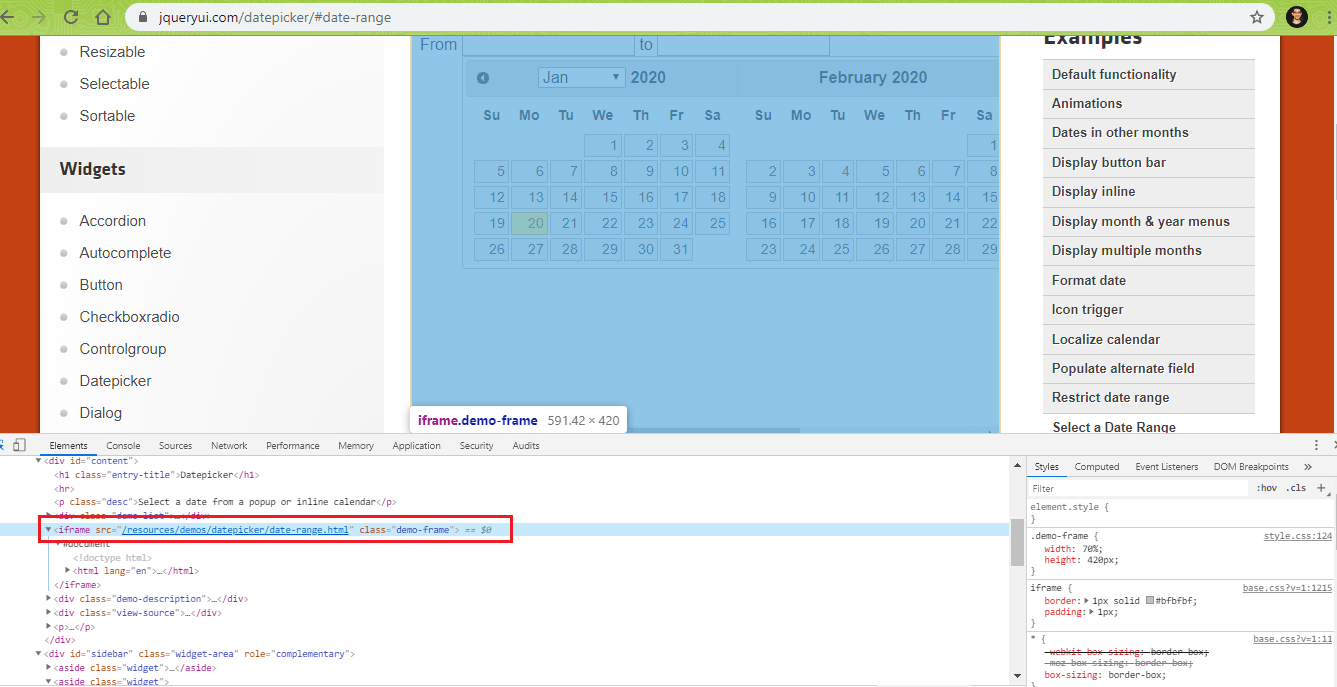The height and width of the screenshot is (687, 1337).
Task: Expand the border property disclosure triangle
Action: (1086, 601)
